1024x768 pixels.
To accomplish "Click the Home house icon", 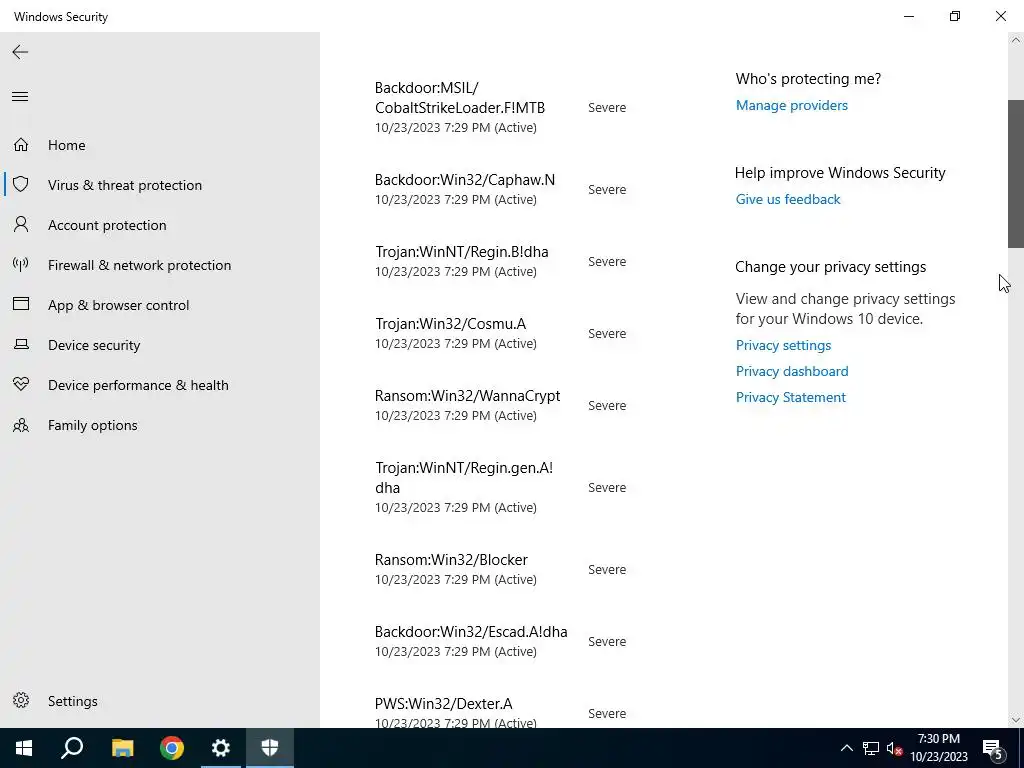I will pyautogui.click(x=21, y=144).
